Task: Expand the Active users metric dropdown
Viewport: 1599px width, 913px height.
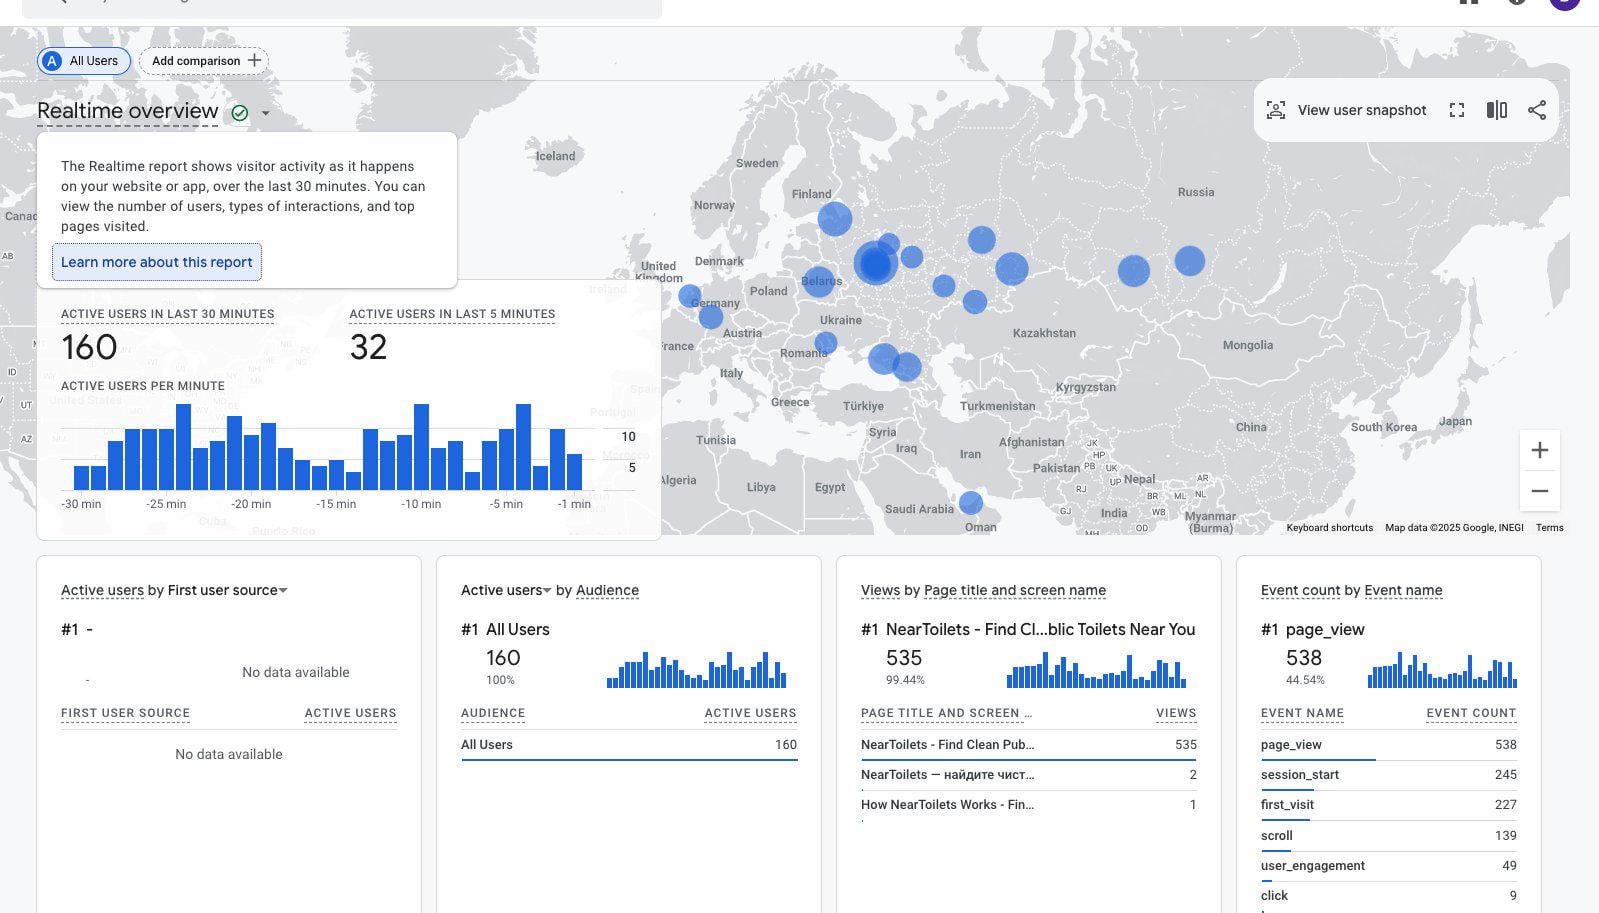Action: 547,591
